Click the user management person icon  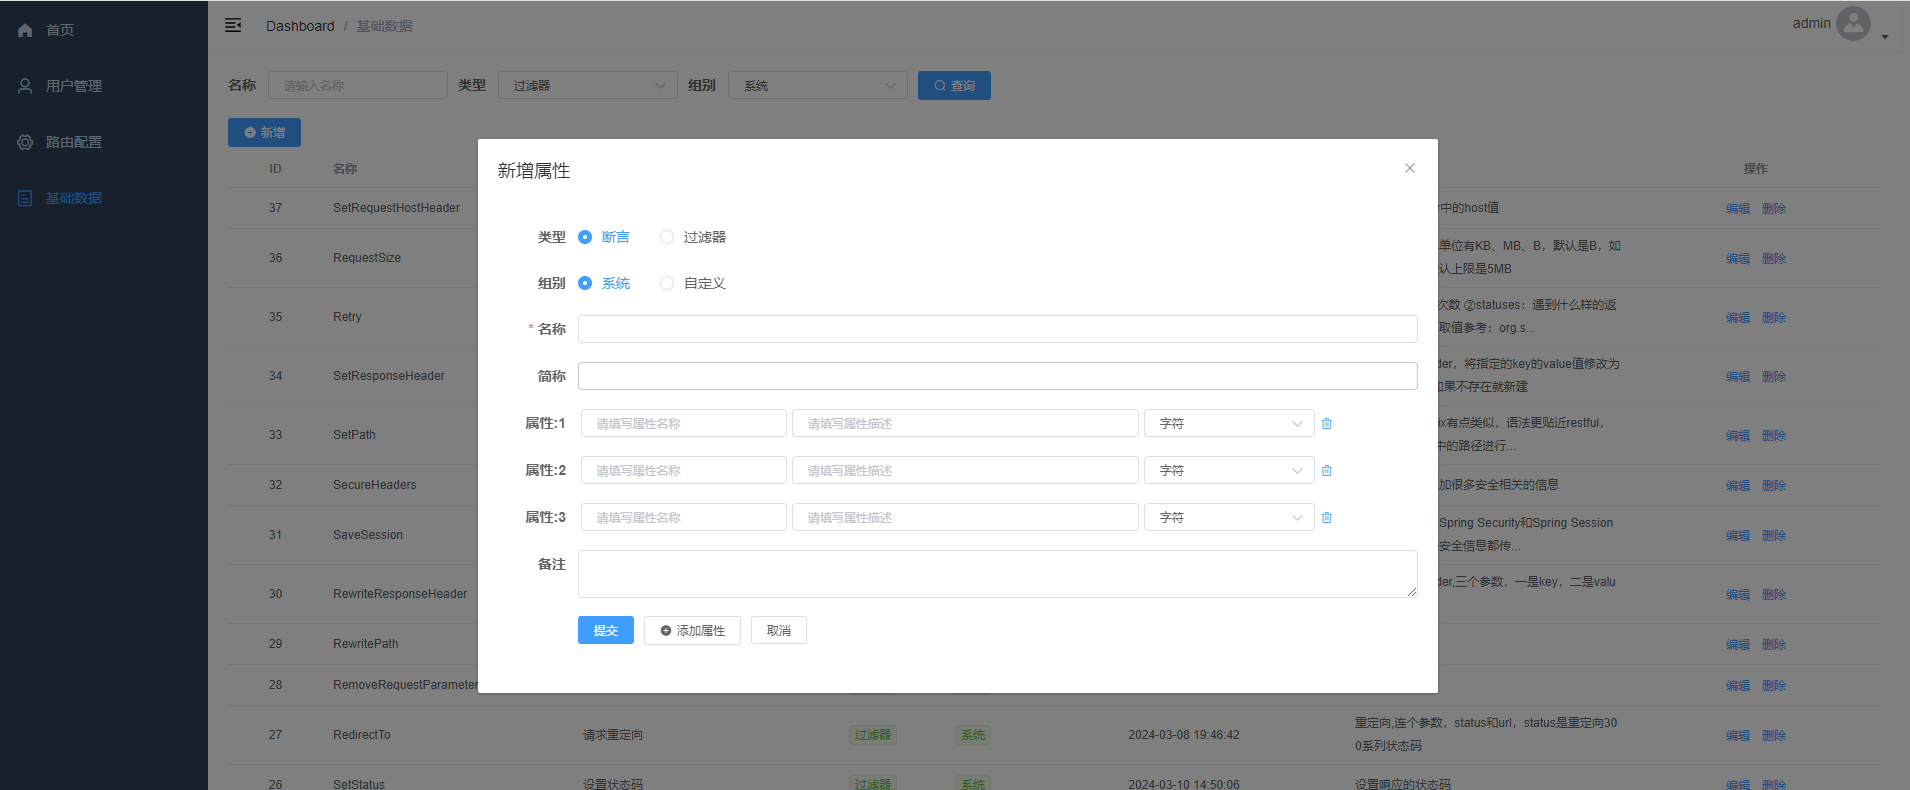pyautogui.click(x=25, y=86)
